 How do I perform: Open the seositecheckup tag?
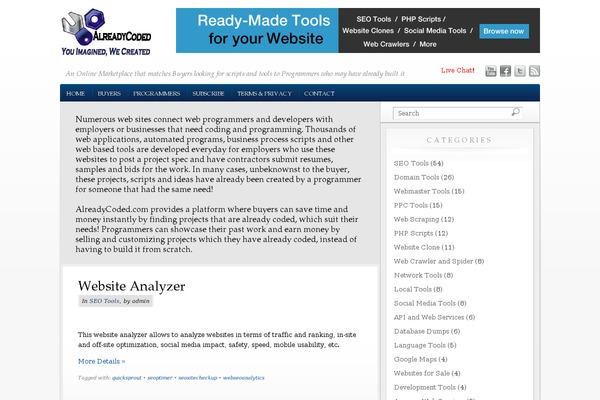click(x=197, y=378)
